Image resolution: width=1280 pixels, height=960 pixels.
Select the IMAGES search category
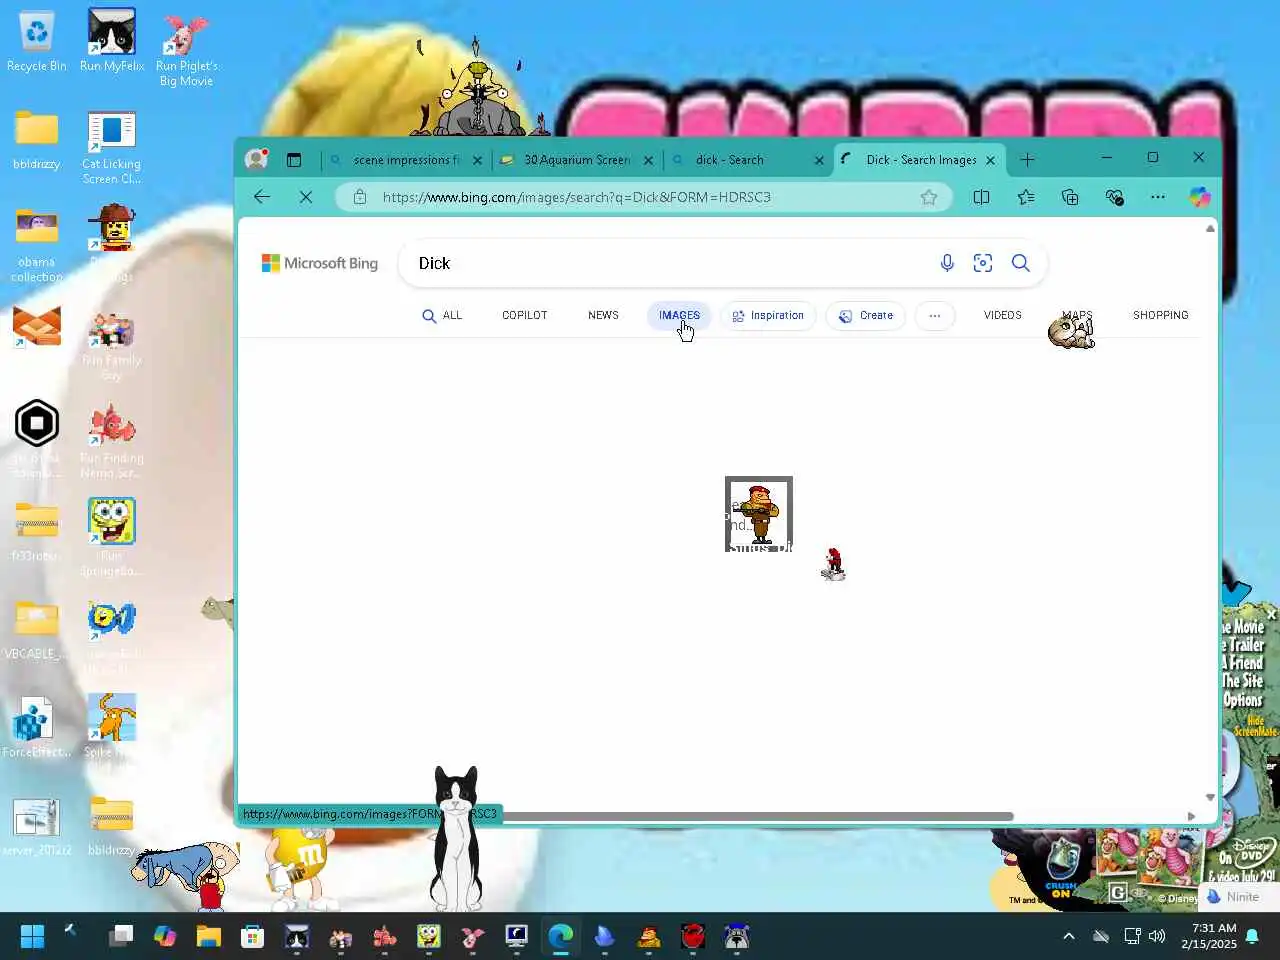(679, 315)
